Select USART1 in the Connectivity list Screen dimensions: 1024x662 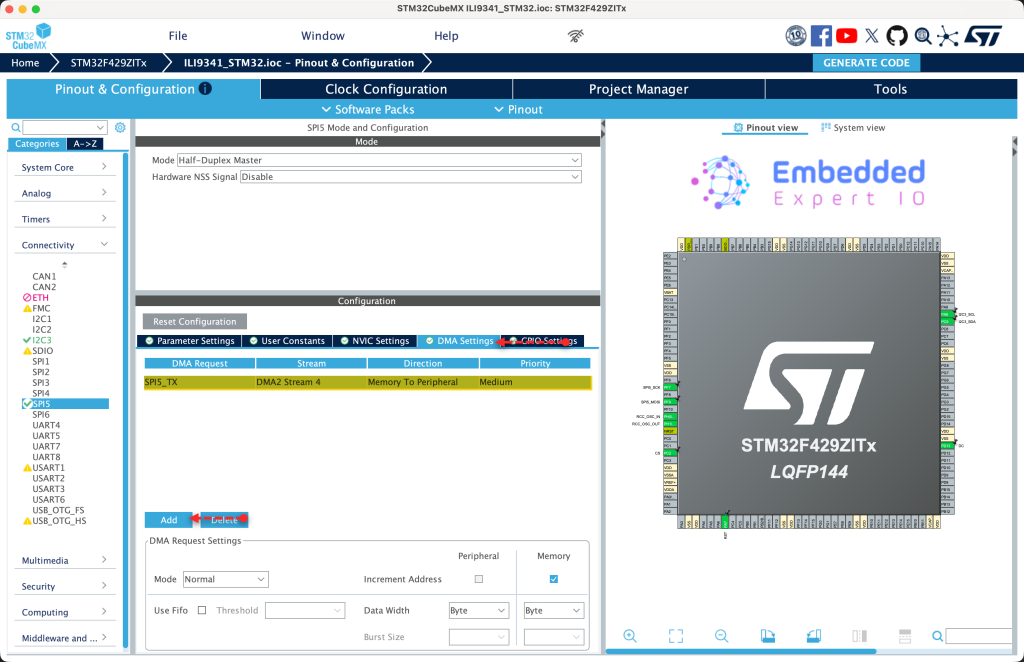click(48, 467)
